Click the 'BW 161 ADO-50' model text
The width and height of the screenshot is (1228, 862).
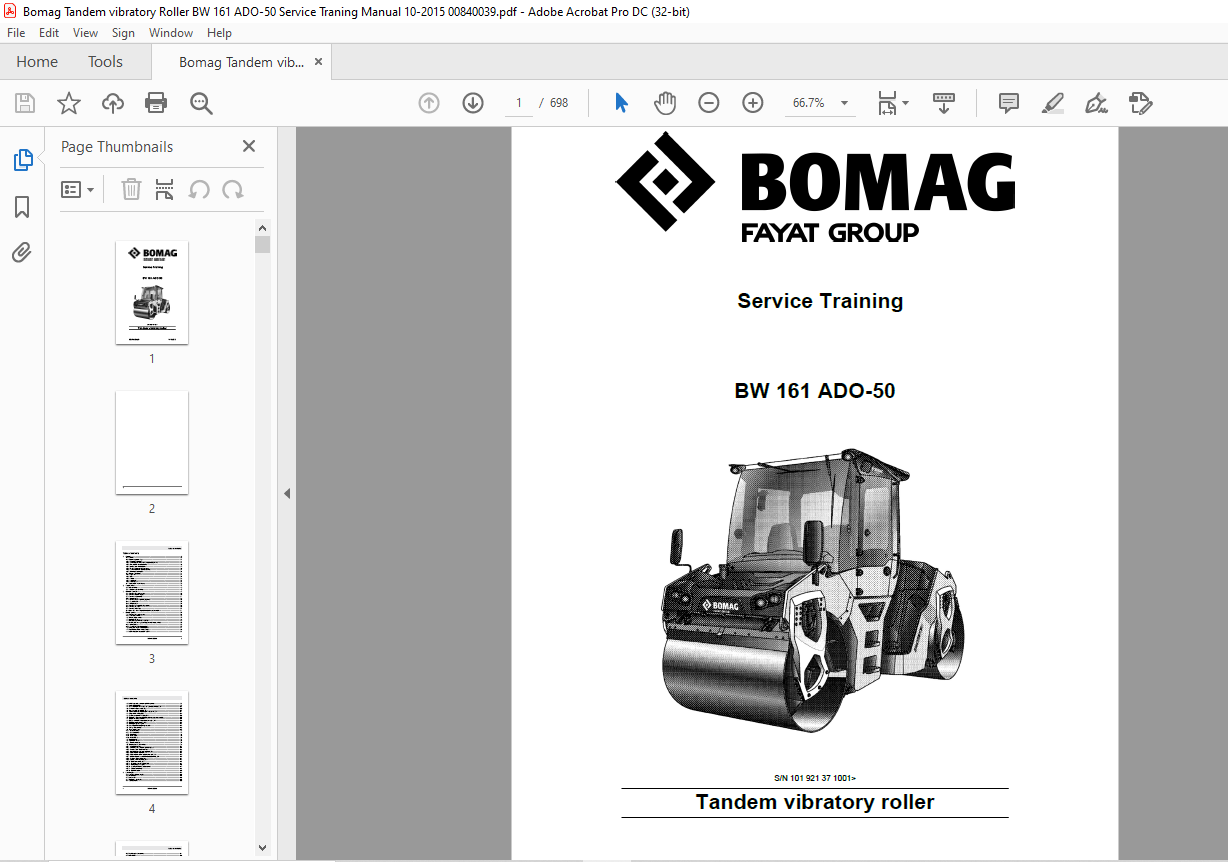(x=815, y=391)
